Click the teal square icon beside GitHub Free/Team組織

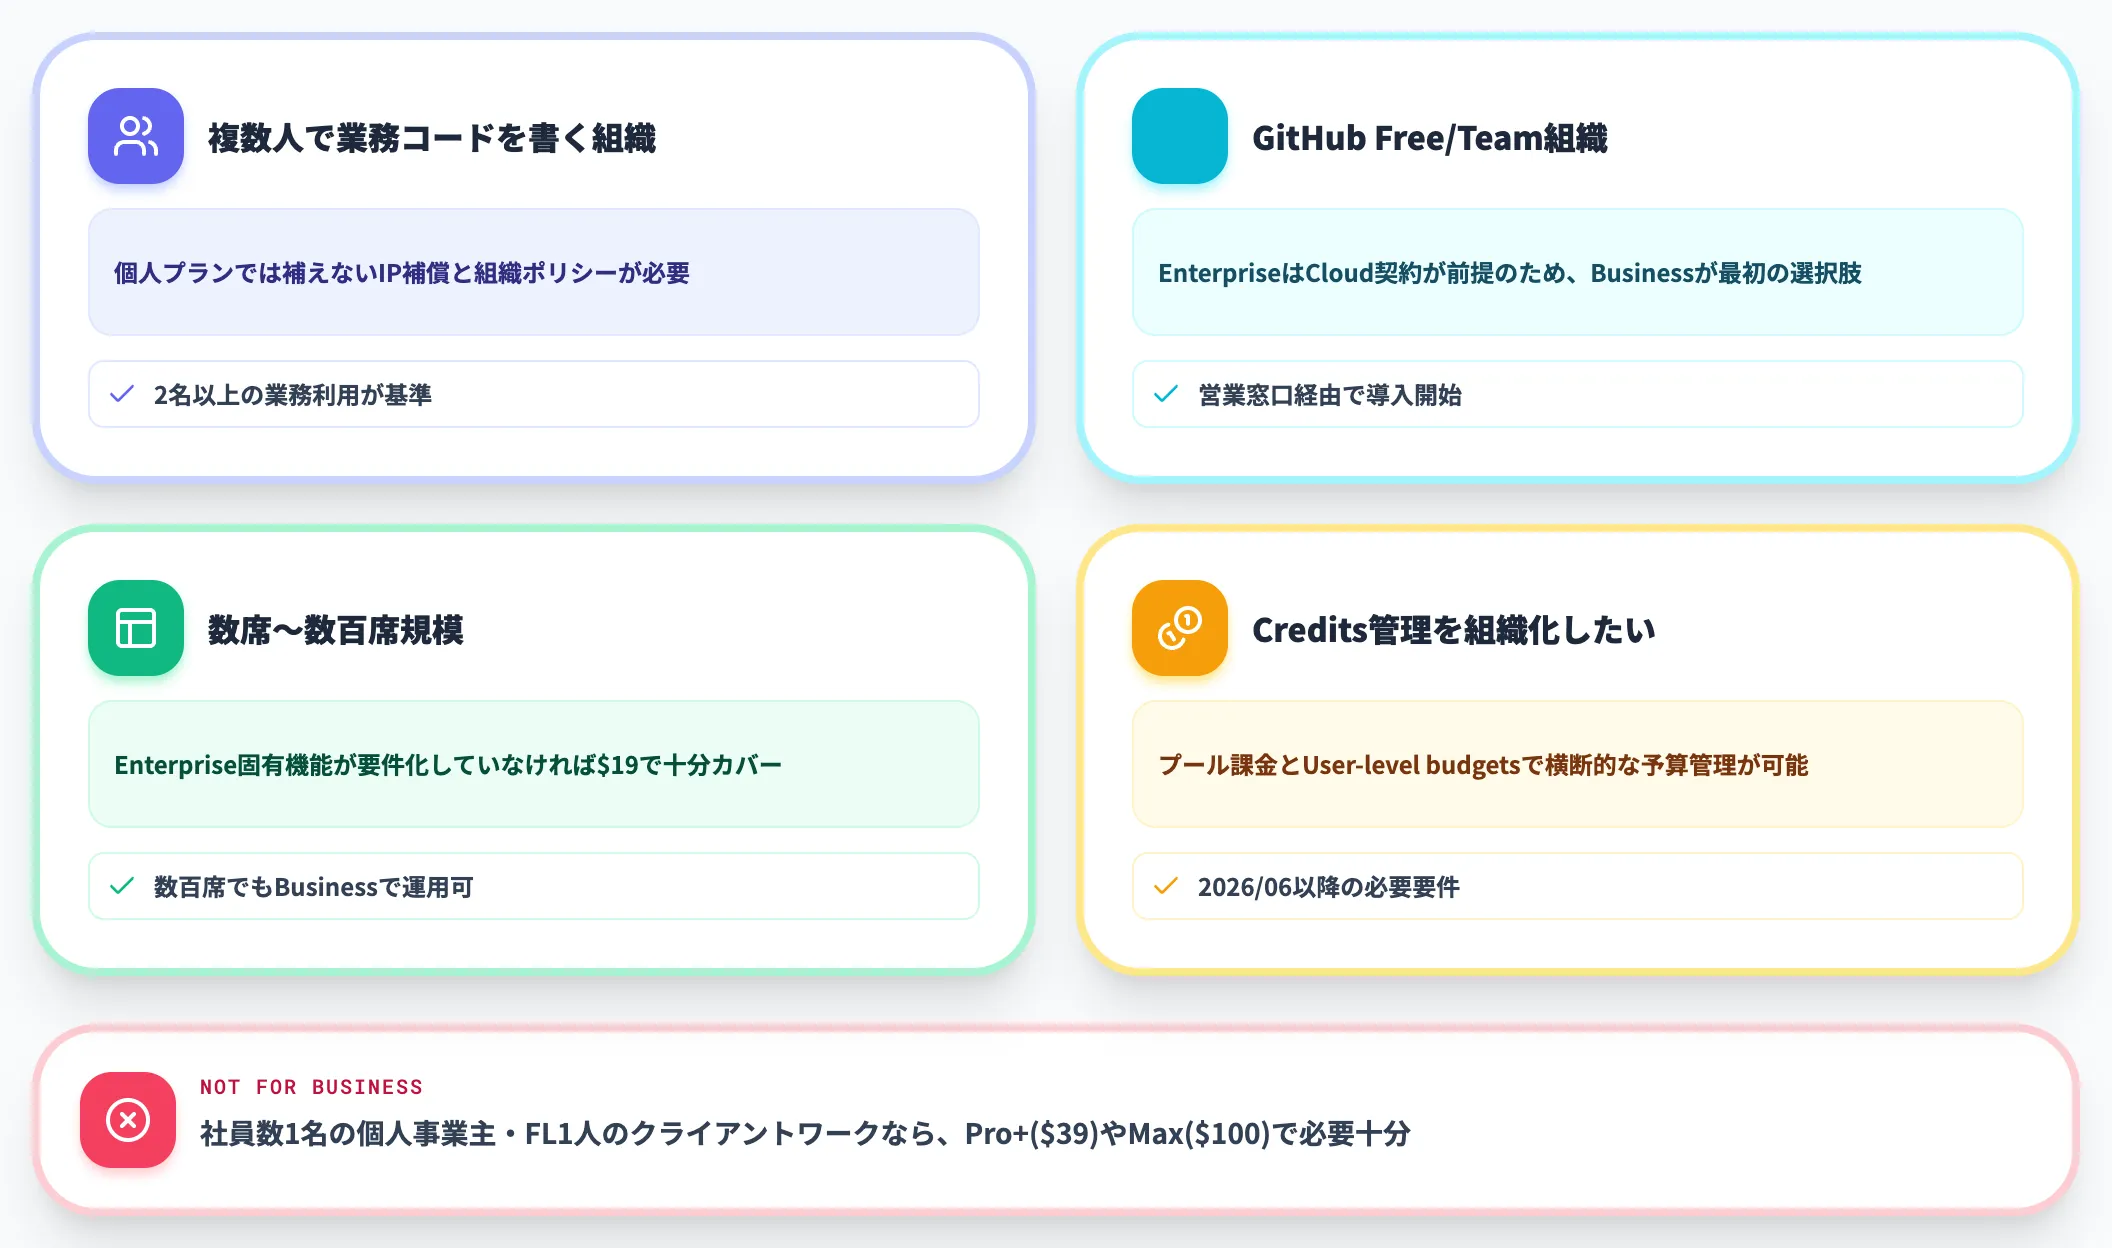1180,136
